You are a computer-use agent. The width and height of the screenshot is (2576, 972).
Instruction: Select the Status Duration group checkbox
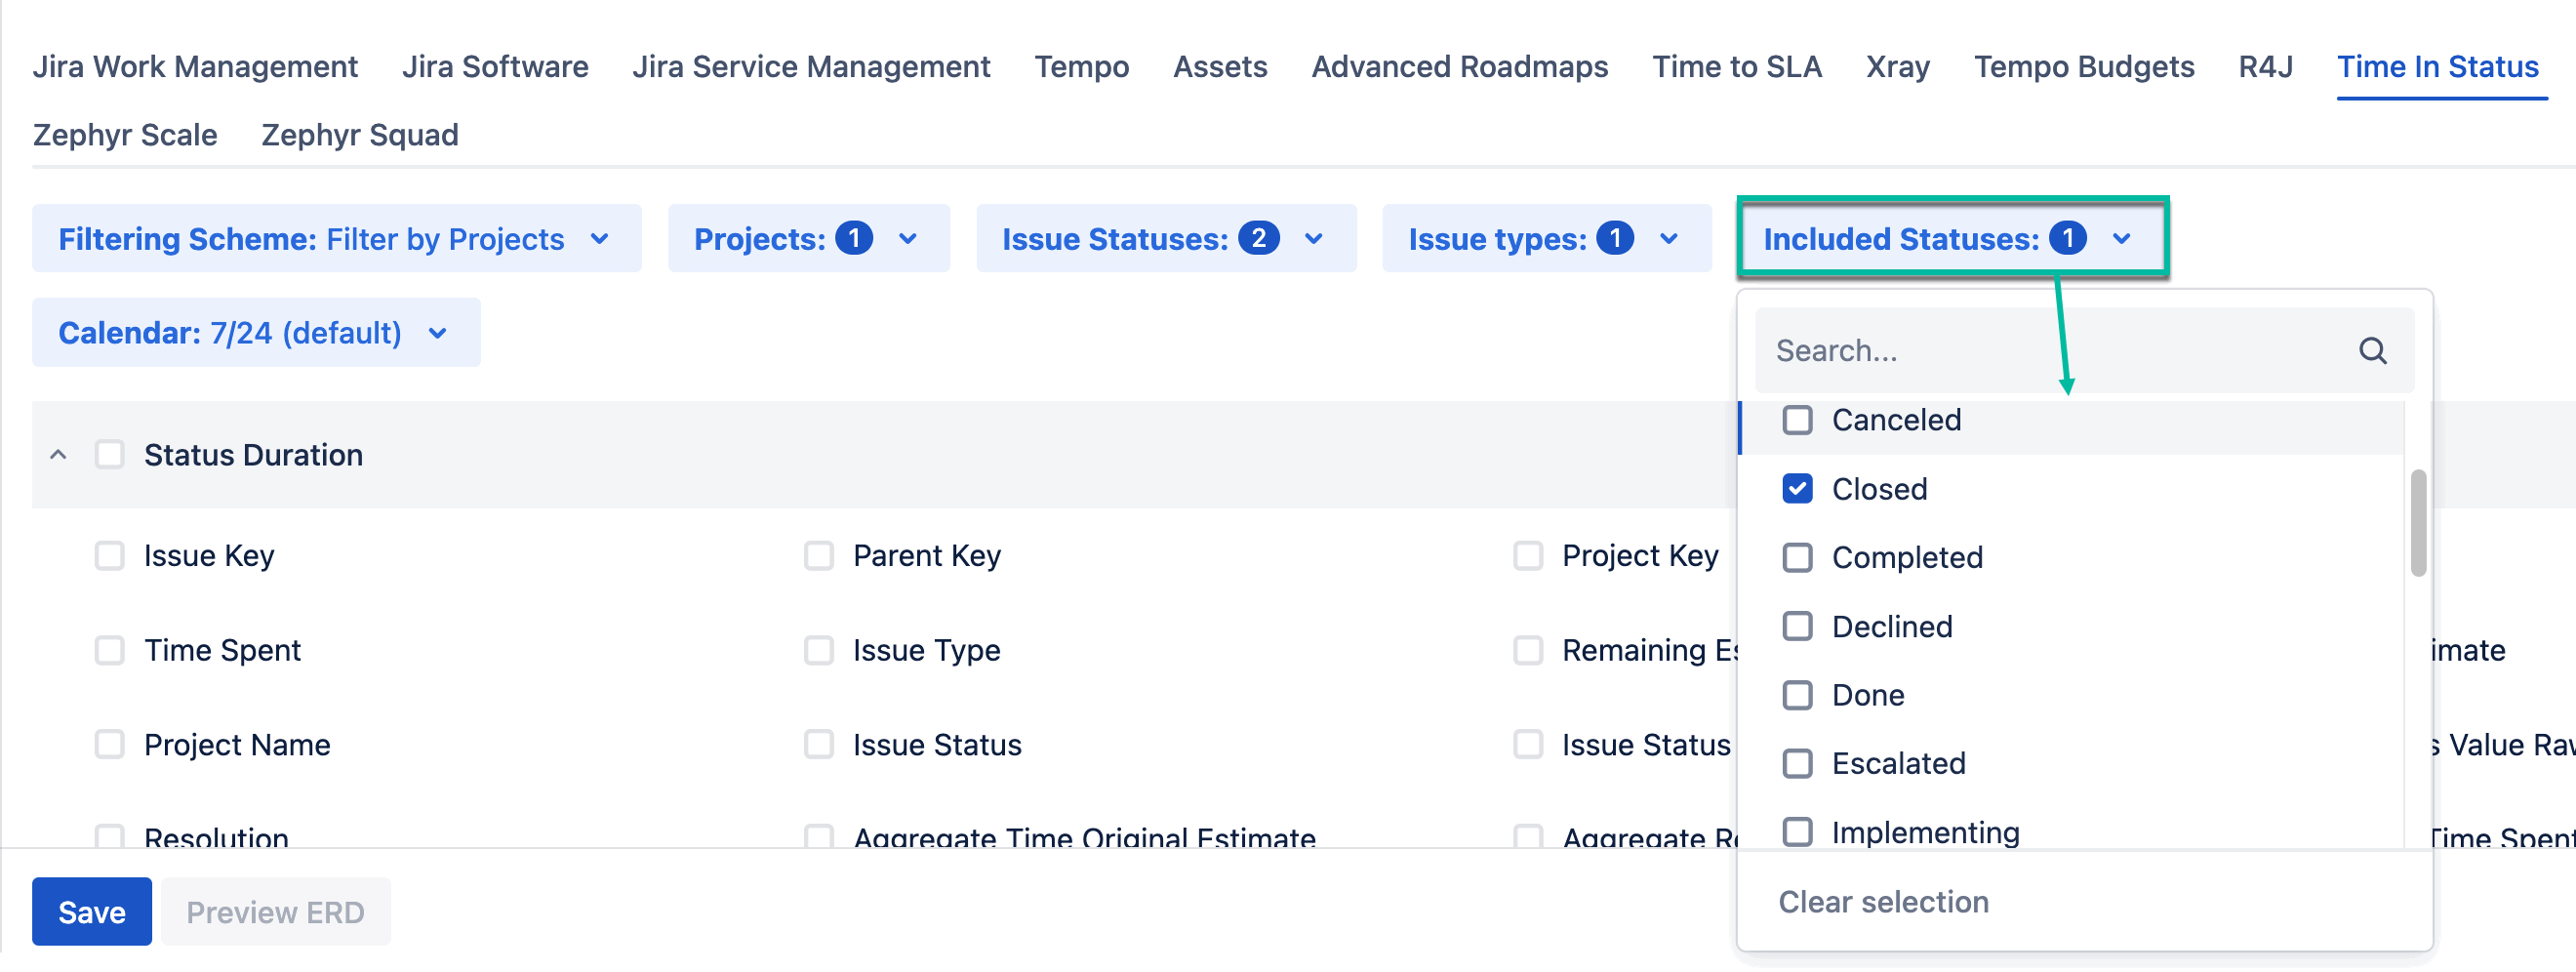(109, 455)
